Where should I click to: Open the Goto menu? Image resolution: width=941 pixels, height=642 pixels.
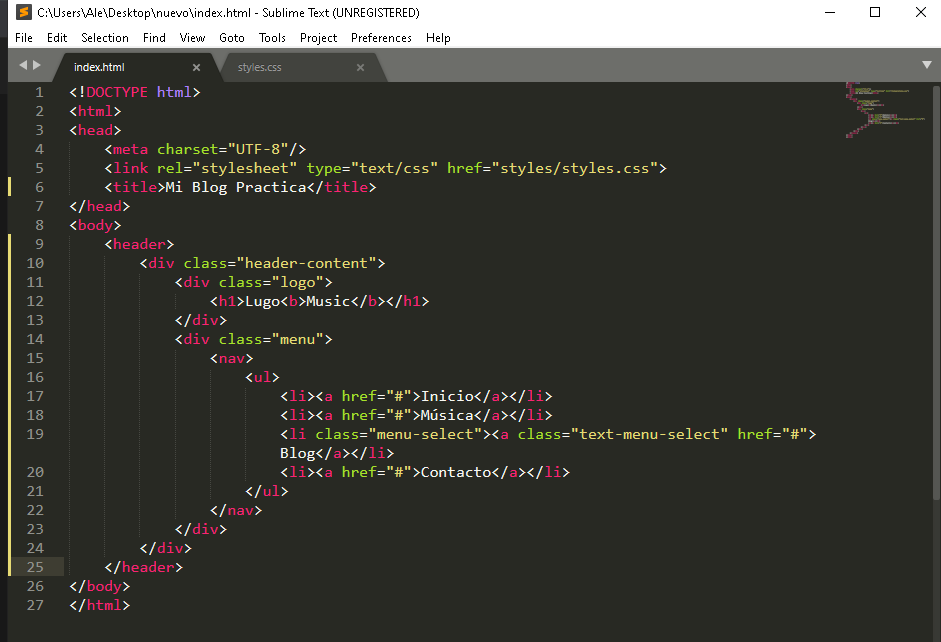point(232,38)
